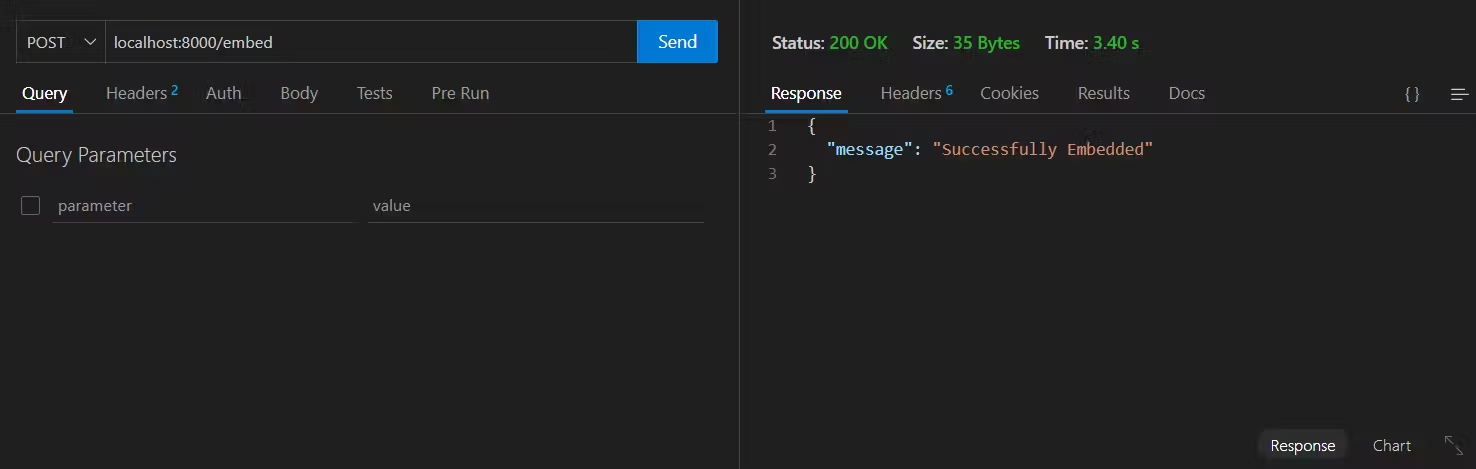1476x469 pixels.
Task: Click the Time 3.40 s text
Action: 1092,43
